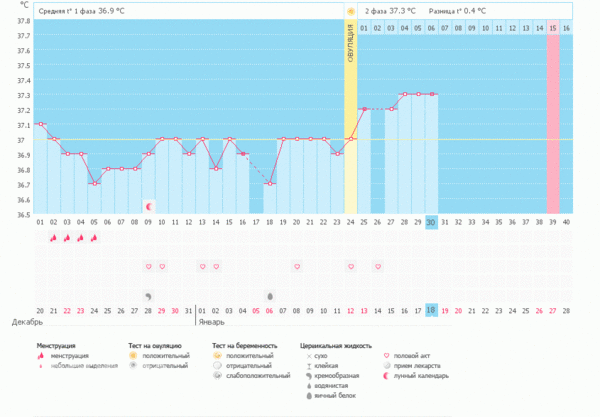Click the sun icon in the phase header
Image resolution: width=600 pixels, height=417 pixels.
[351, 11]
